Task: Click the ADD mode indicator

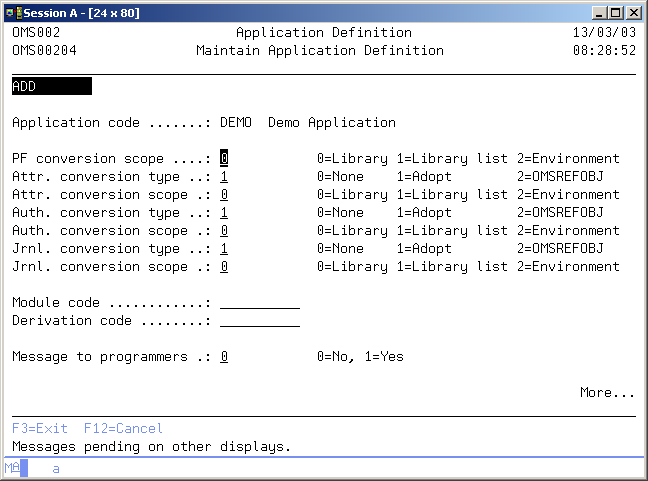Action: click(x=51, y=87)
